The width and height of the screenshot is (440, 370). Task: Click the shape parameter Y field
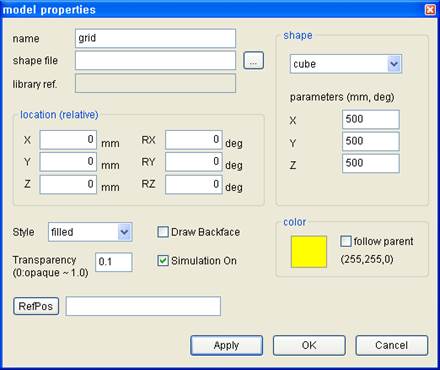point(371,141)
